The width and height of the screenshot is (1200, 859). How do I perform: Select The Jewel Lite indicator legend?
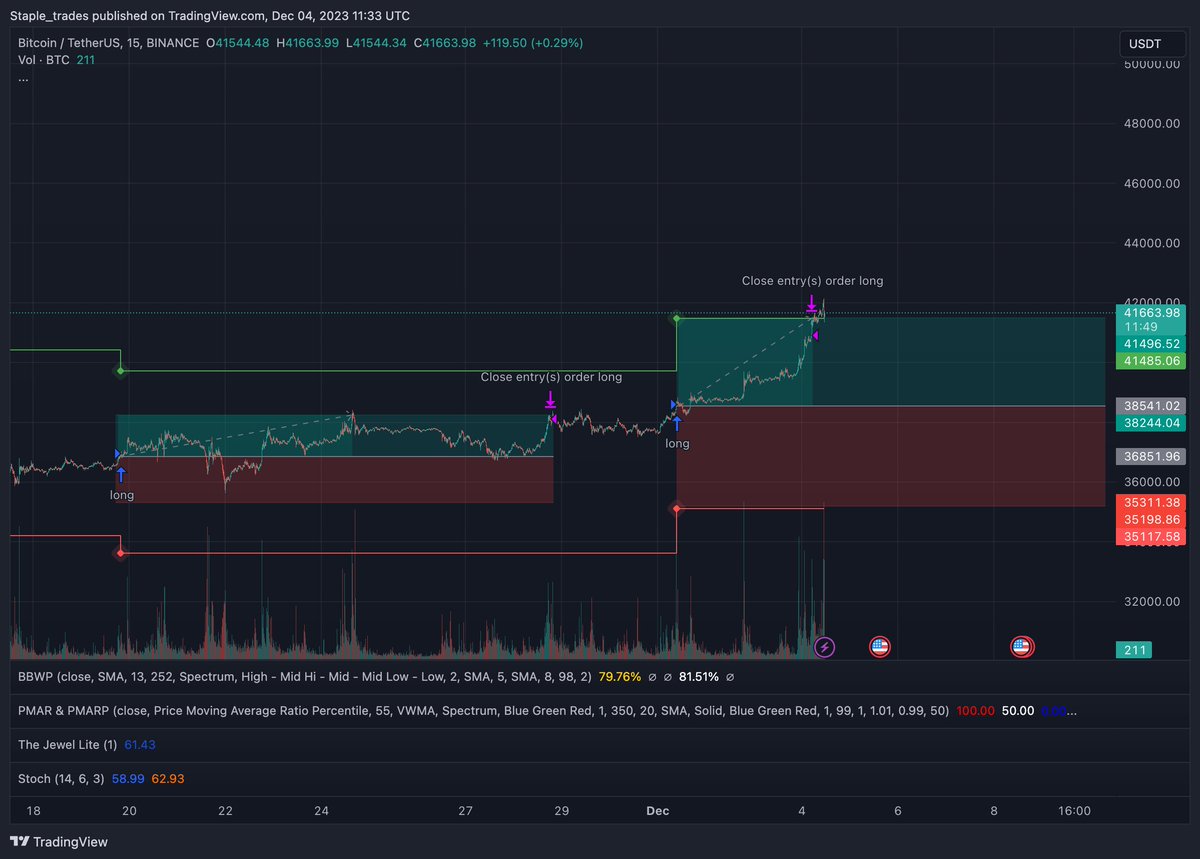point(68,745)
